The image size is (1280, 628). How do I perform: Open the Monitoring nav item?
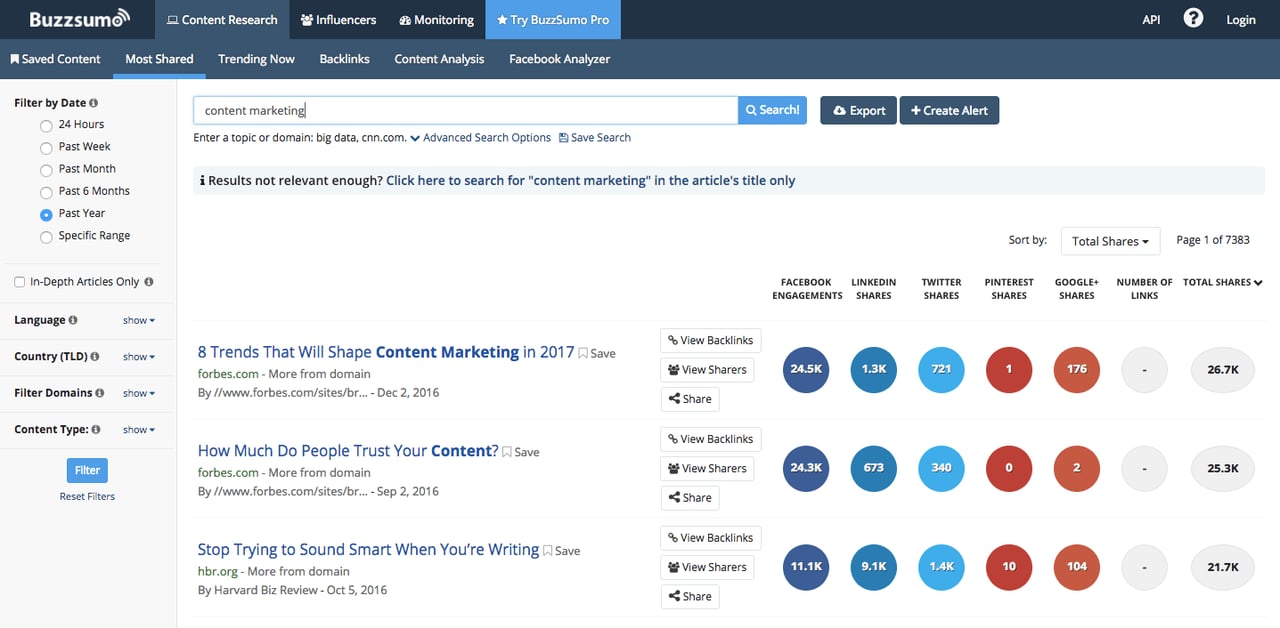pyautogui.click(x=436, y=20)
